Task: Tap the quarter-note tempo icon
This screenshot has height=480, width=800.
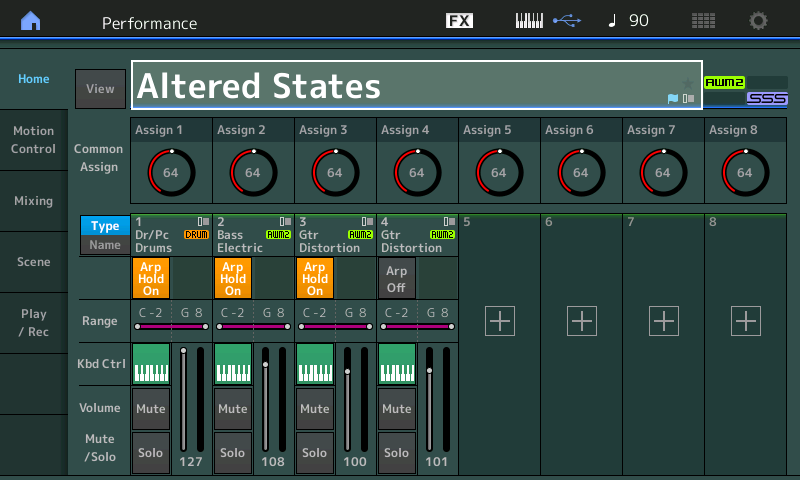Action: pos(613,21)
